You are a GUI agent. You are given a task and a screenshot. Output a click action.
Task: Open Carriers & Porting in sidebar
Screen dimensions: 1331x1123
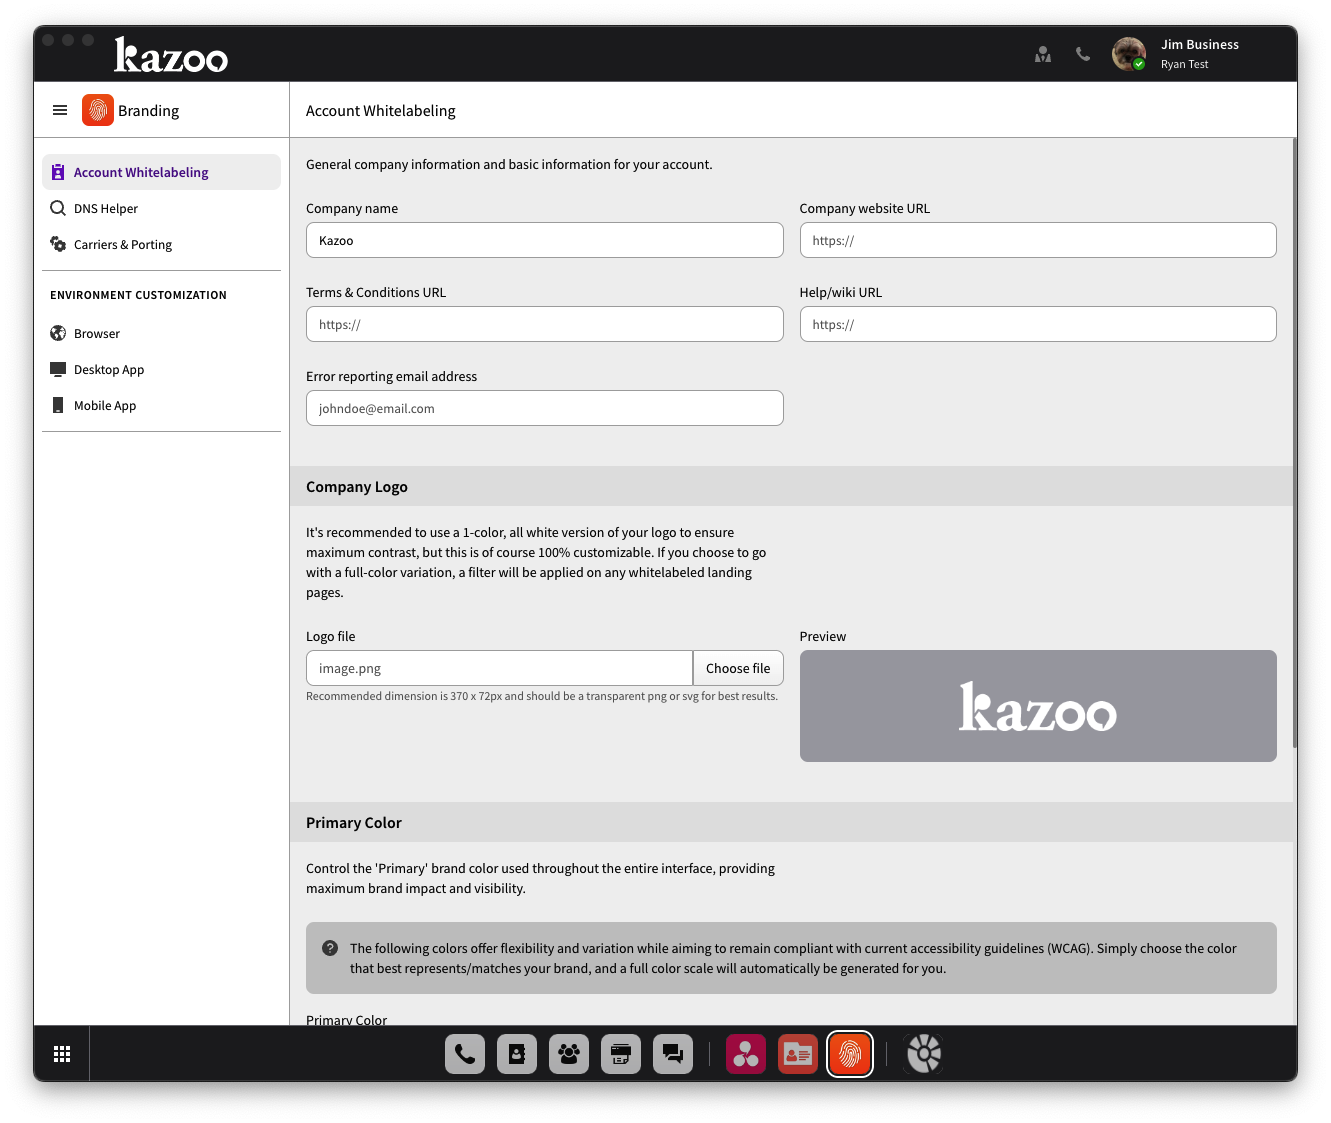[161, 244]
